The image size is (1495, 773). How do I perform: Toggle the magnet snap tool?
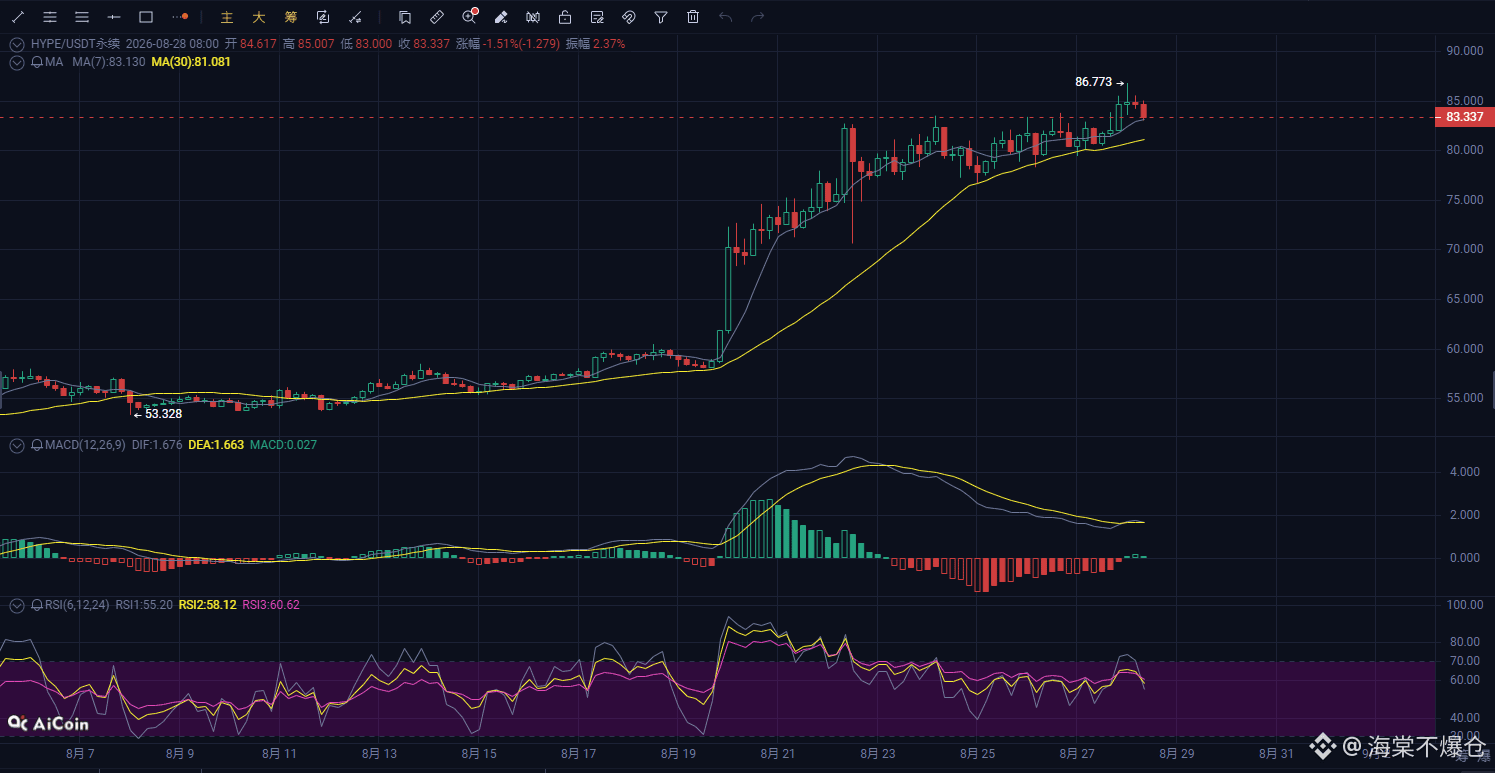pyautogui.click(x=629, y=17)
